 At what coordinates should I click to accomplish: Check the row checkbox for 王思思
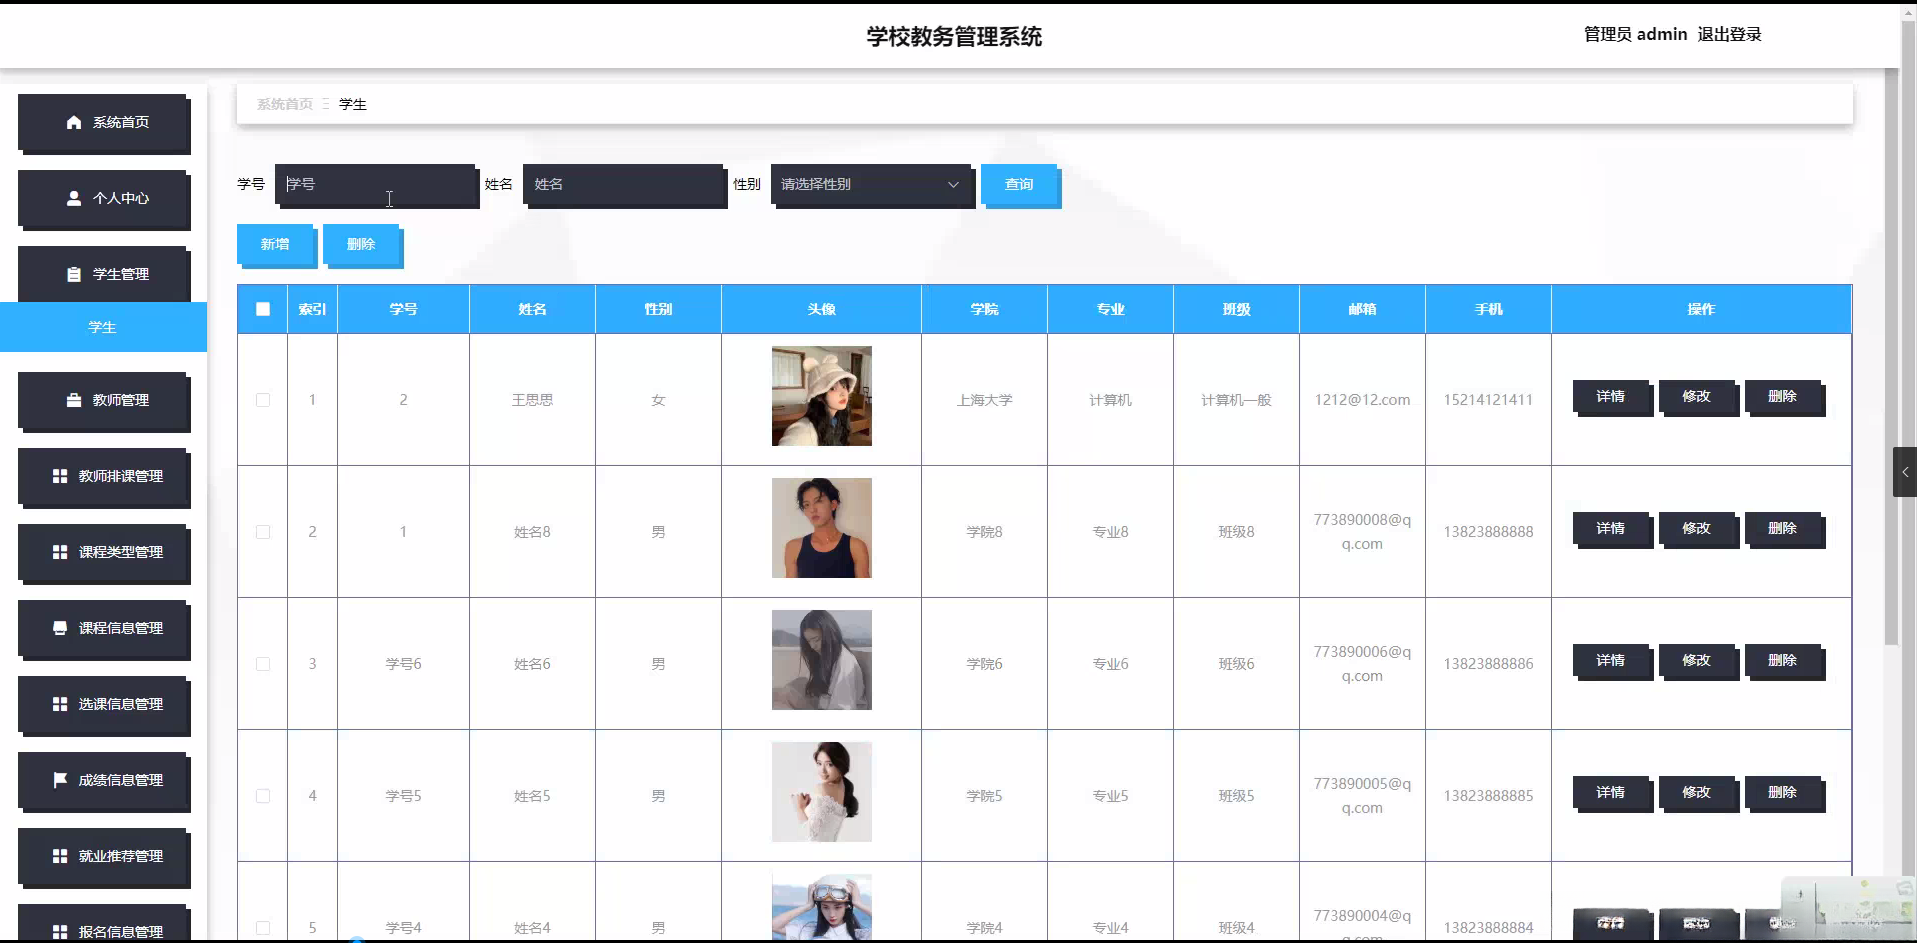point(263,400)
